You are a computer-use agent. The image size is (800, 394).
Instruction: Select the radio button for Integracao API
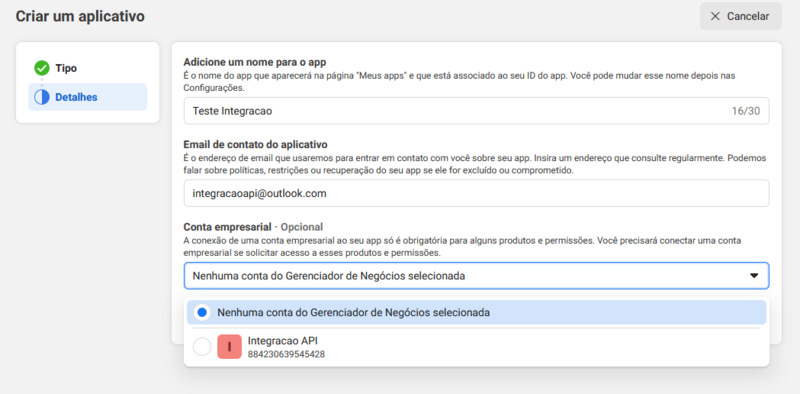(x=202, y=347)
